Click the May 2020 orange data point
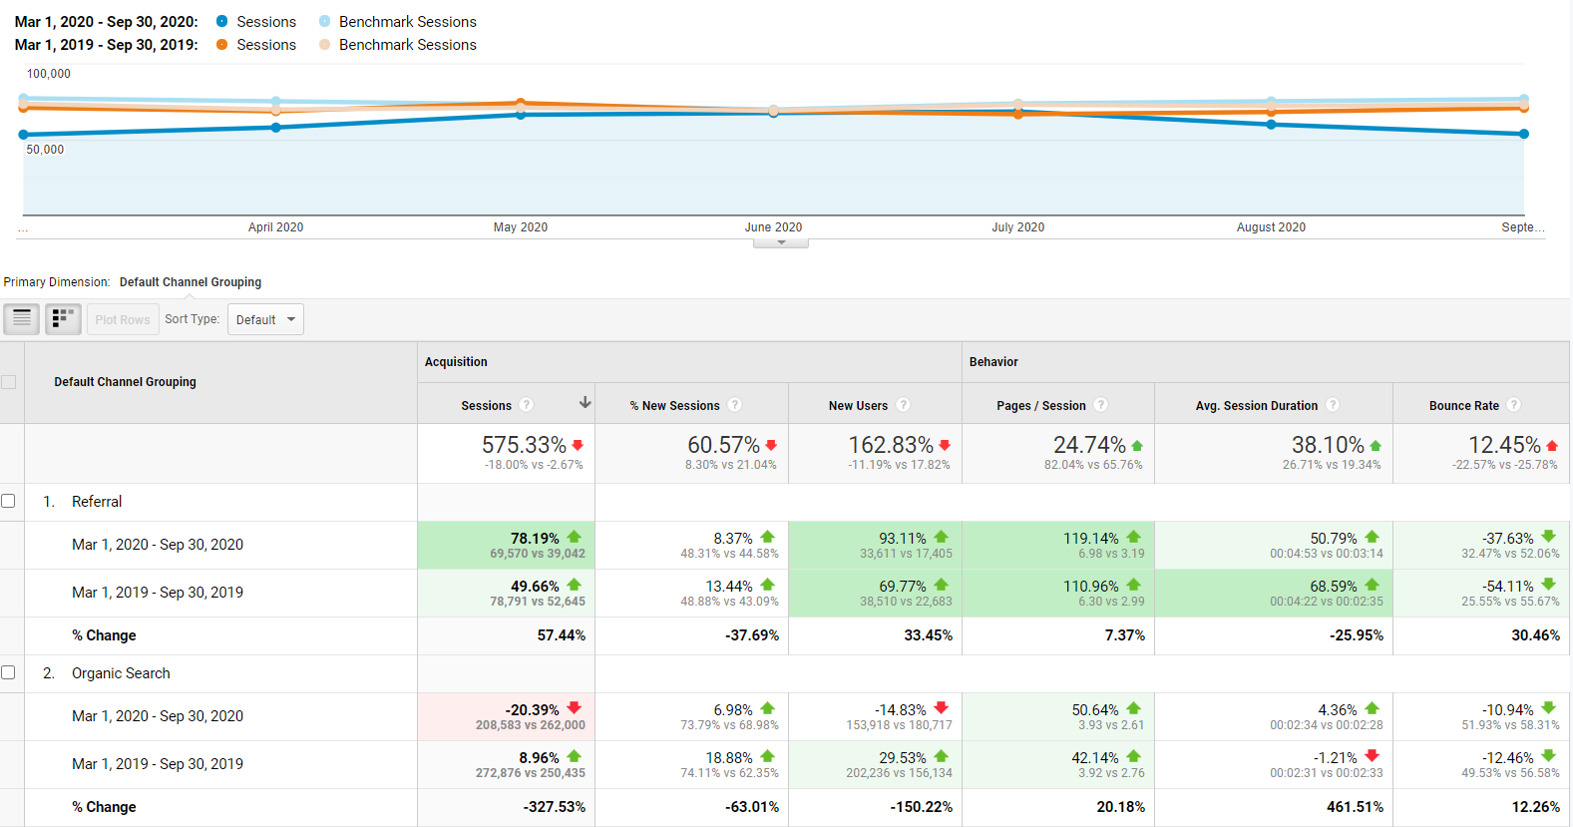Viewport: 1573px width, 827px height. point(520,103)
